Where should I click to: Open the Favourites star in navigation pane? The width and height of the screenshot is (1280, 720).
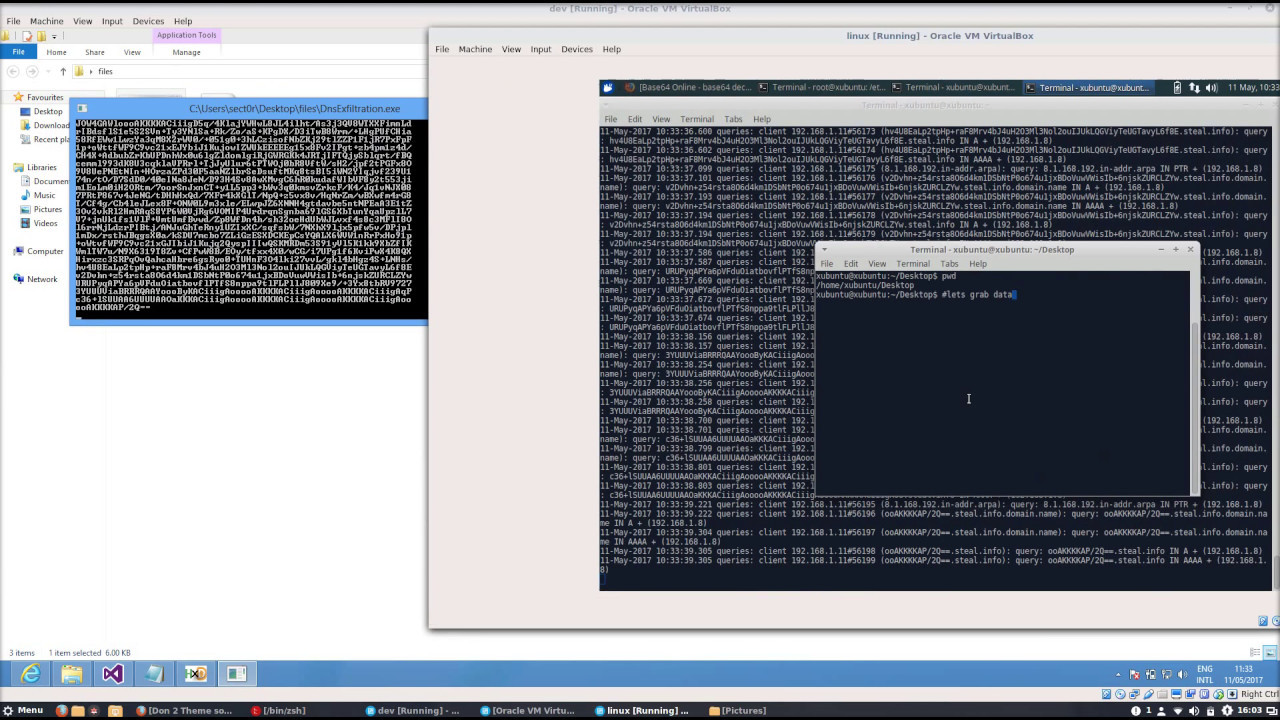point(19,98)
